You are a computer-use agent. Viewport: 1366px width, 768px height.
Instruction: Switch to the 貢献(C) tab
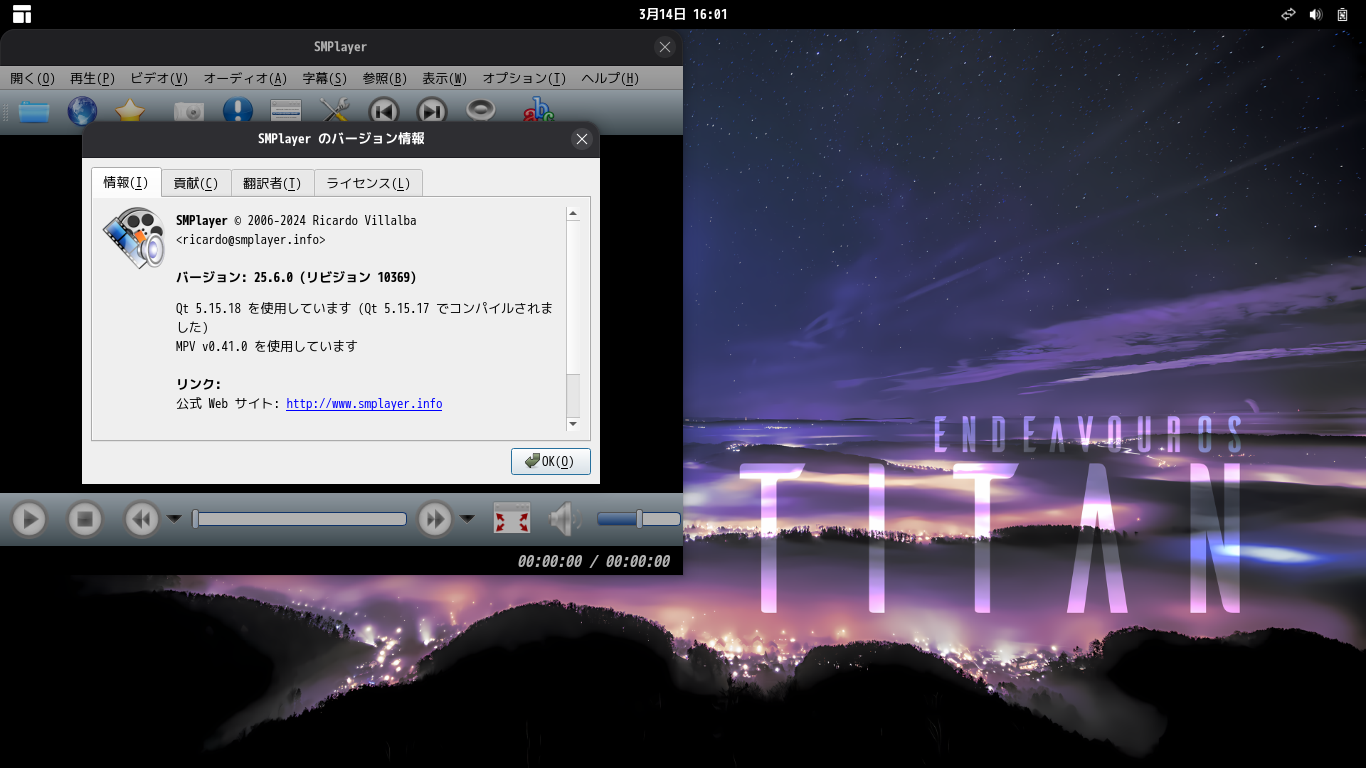(x=196, y=183)
